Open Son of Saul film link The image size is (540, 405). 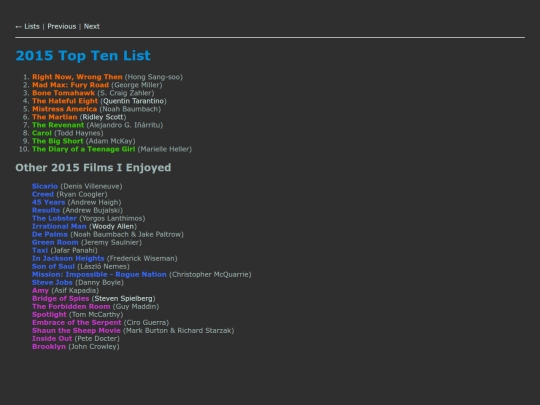53,266
